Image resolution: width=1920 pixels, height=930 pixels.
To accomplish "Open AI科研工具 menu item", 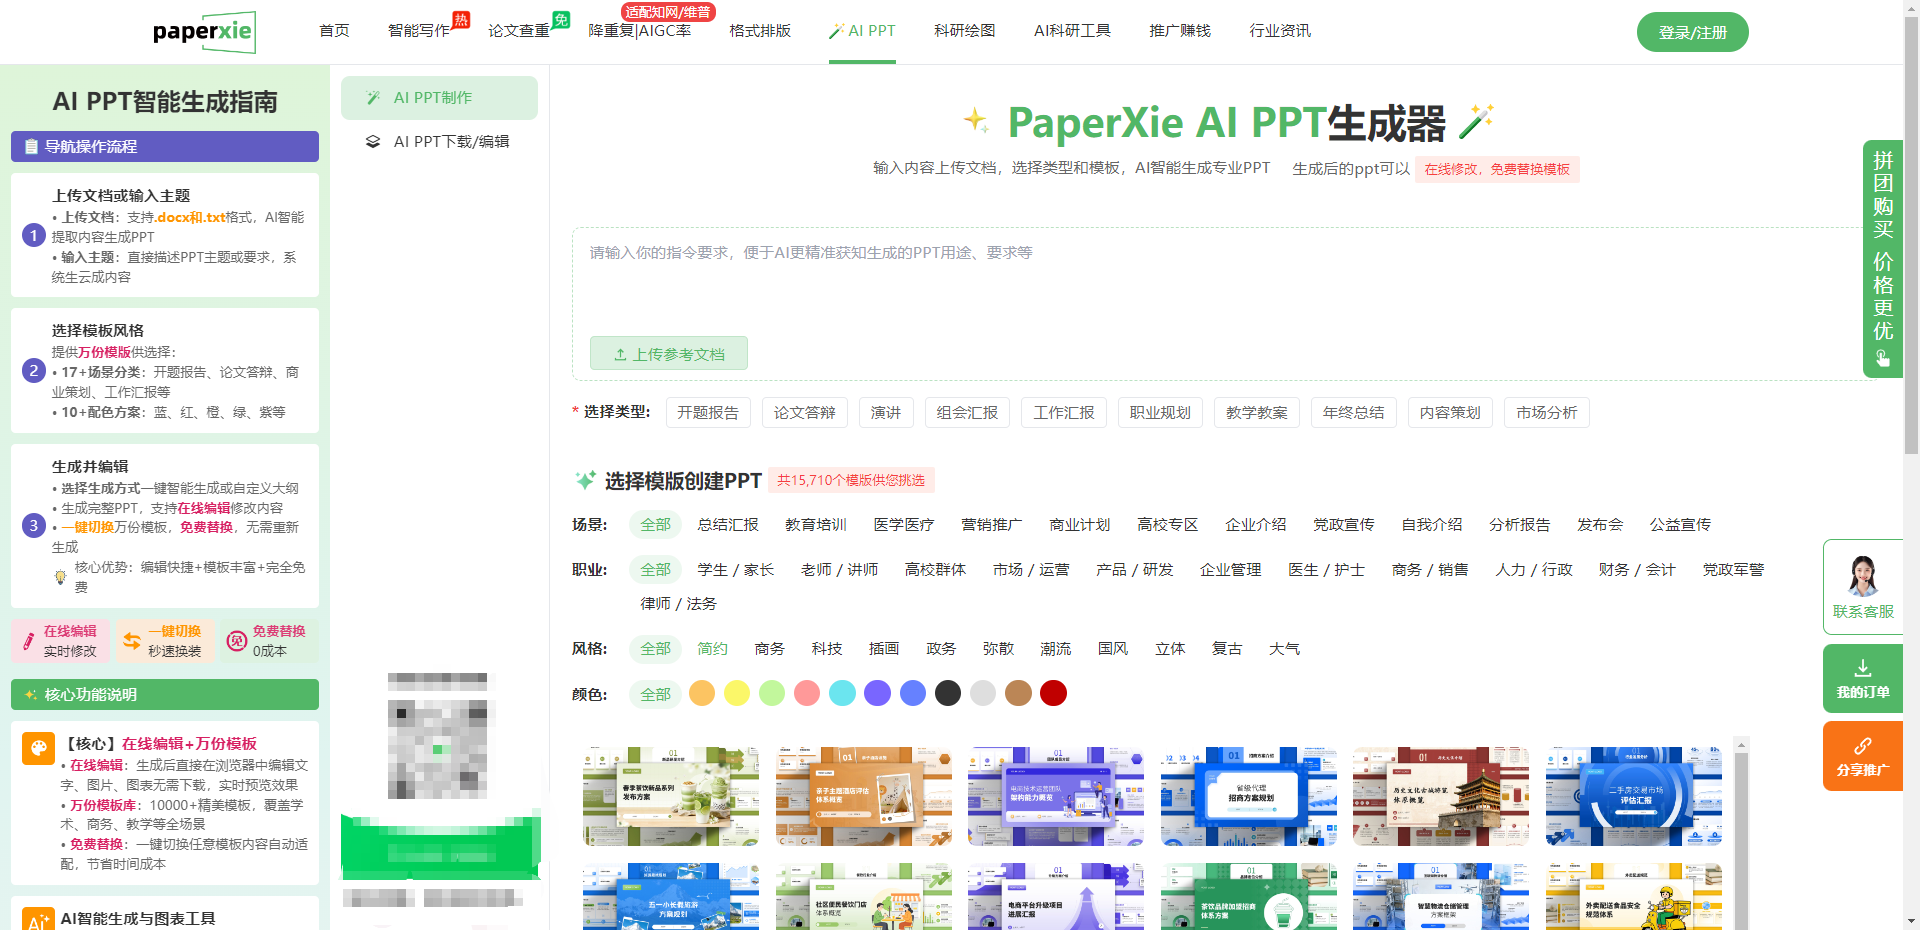I will pyautogui.click(x=1072, y=31).
